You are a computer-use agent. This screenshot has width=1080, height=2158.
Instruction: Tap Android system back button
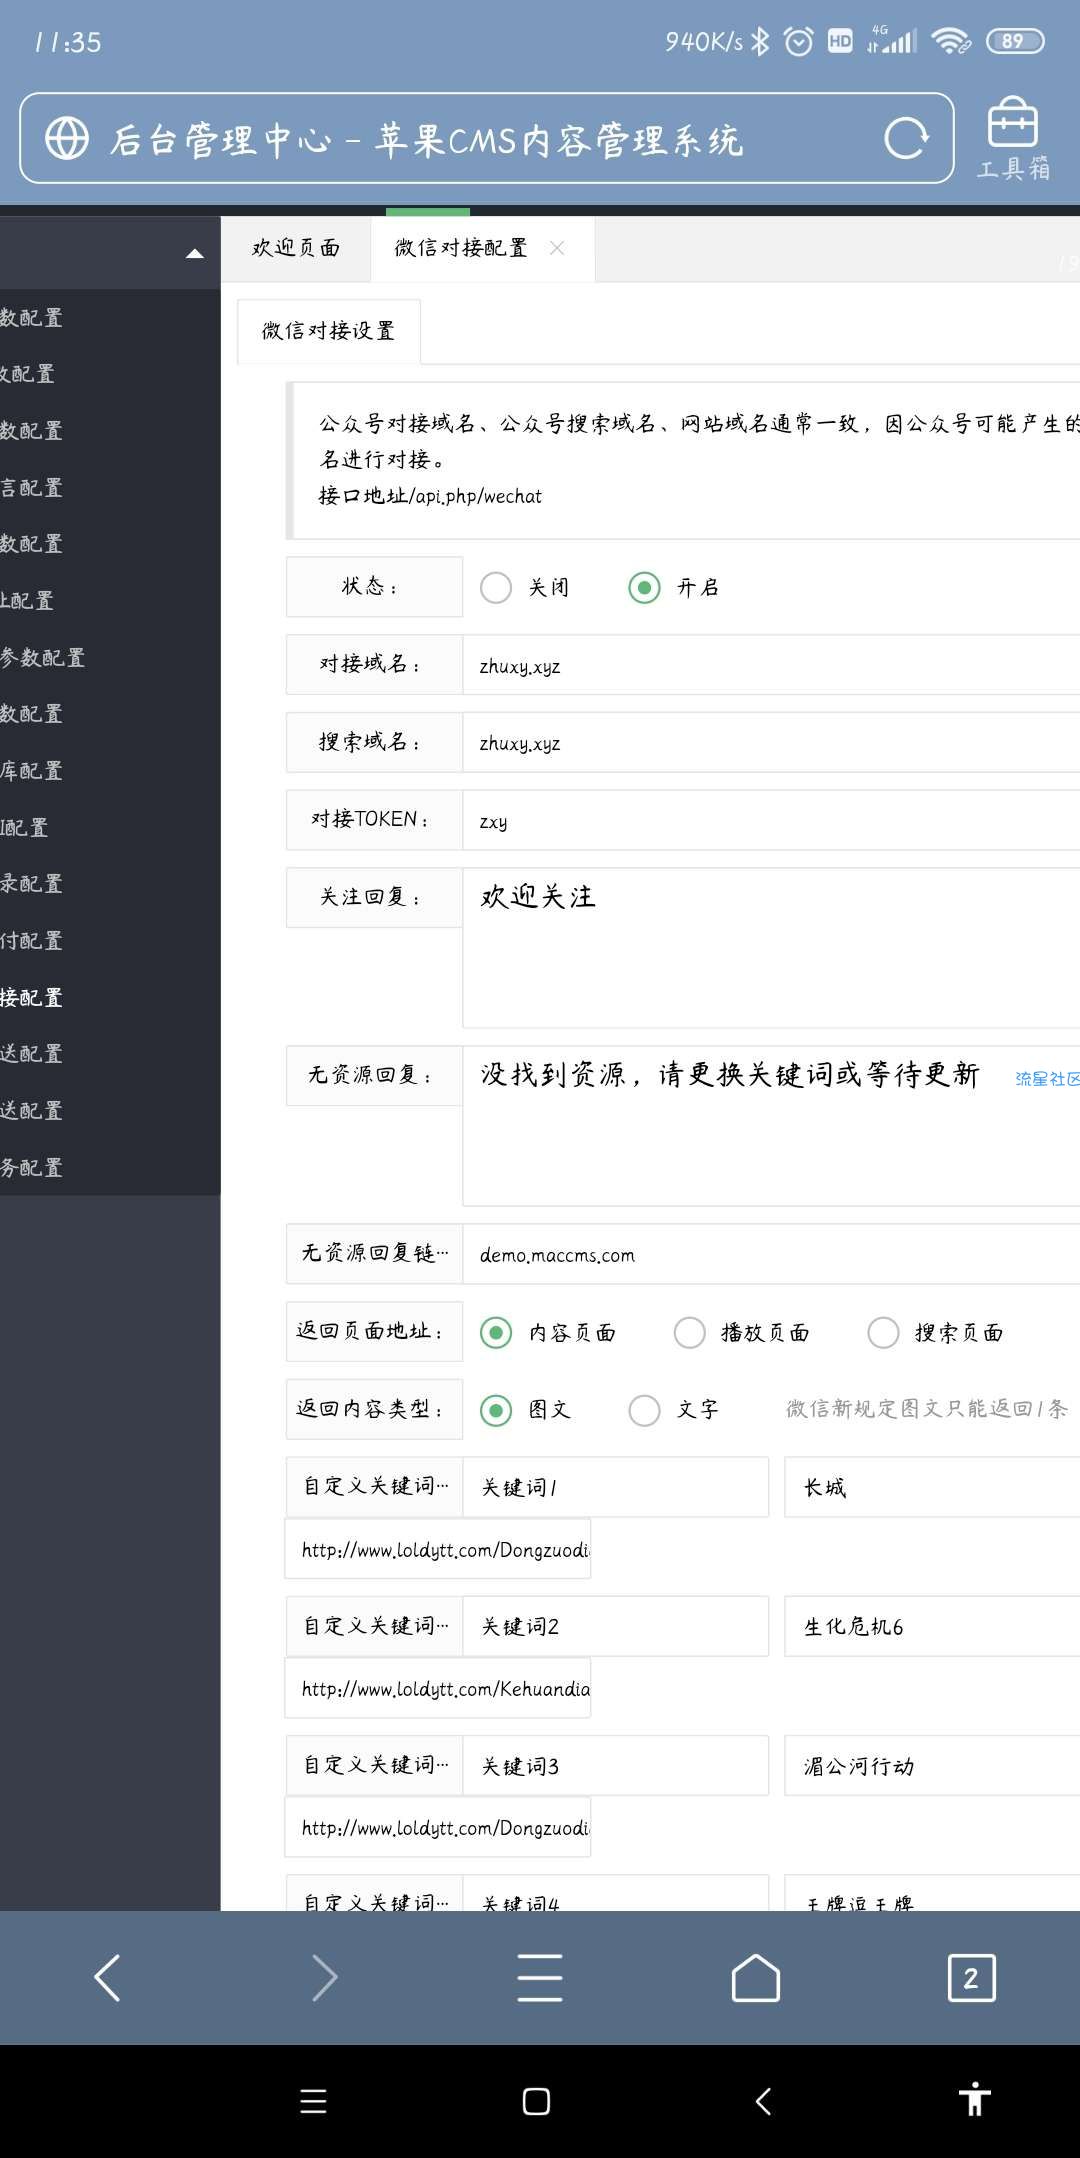763,2101
